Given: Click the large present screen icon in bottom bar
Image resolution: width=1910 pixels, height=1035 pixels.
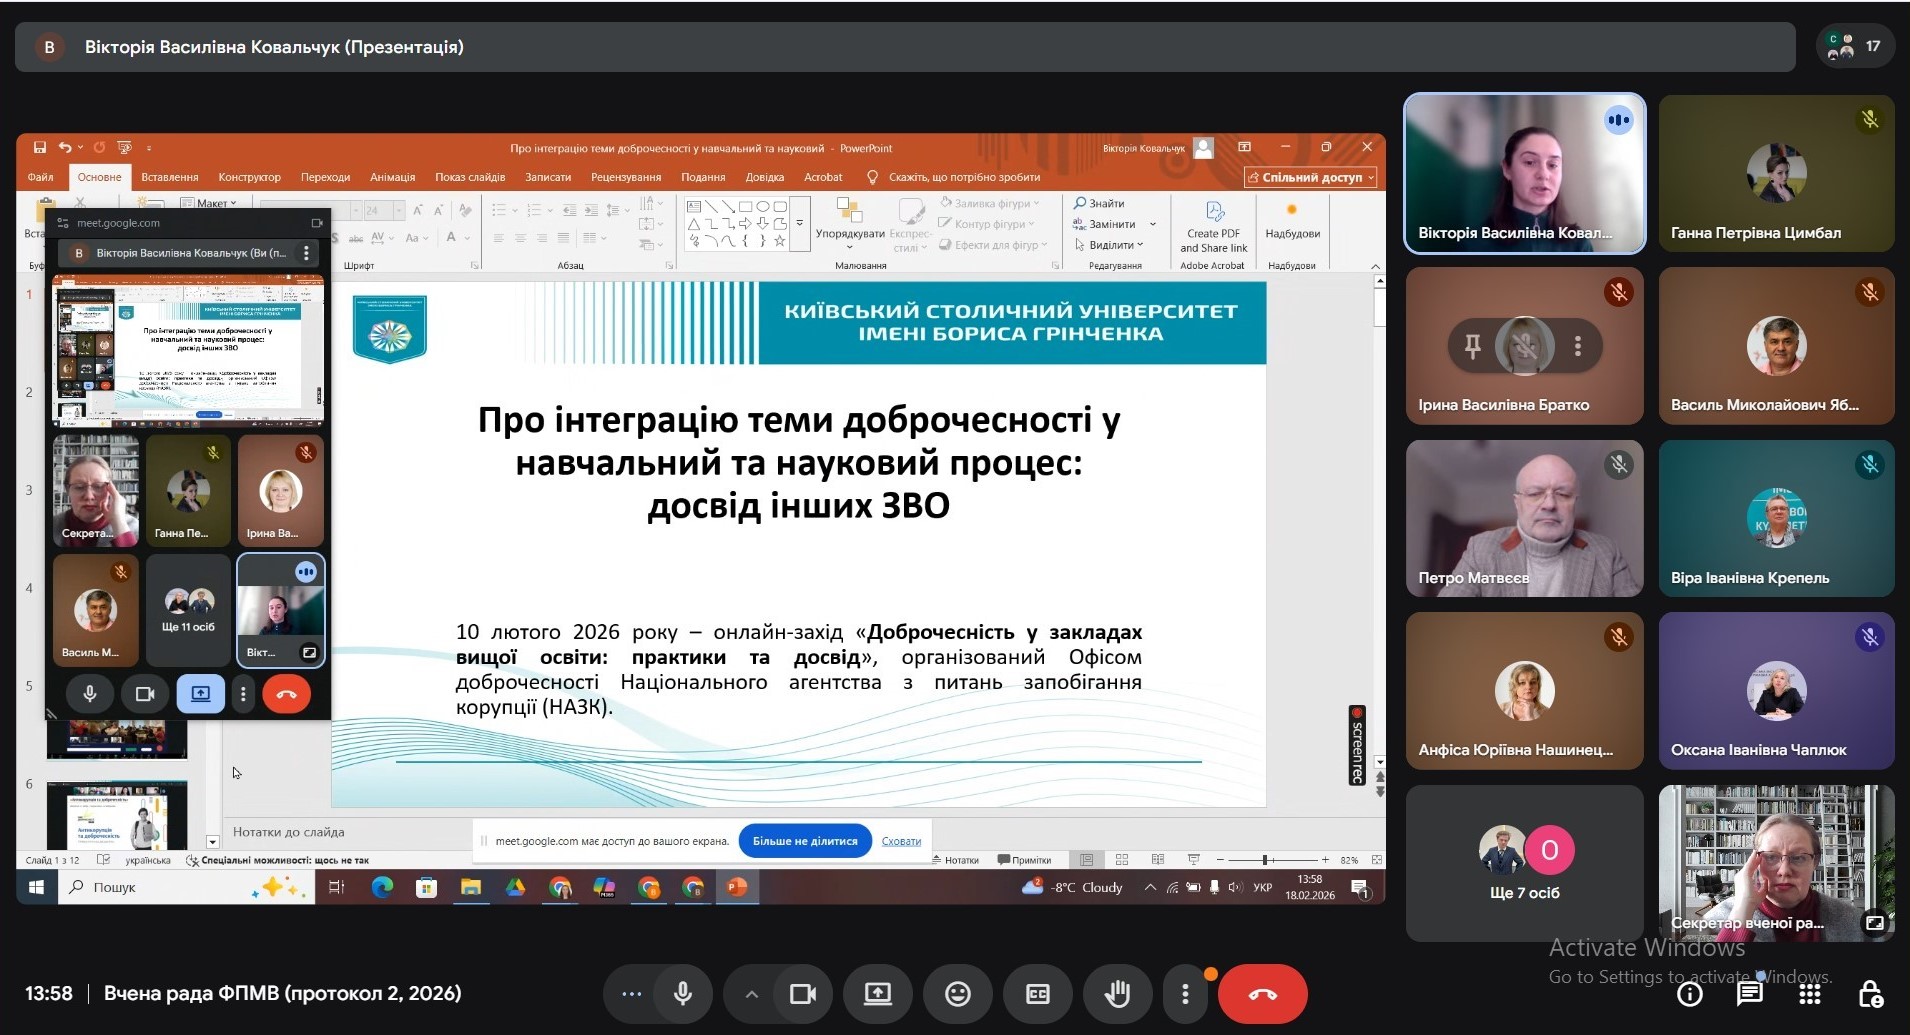Looking at the screenshot, I should [x=877, y=994].
